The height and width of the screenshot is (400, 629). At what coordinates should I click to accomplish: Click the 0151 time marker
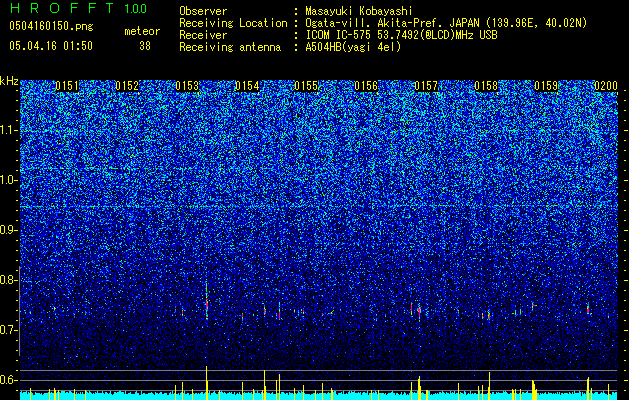pos(67,86)
